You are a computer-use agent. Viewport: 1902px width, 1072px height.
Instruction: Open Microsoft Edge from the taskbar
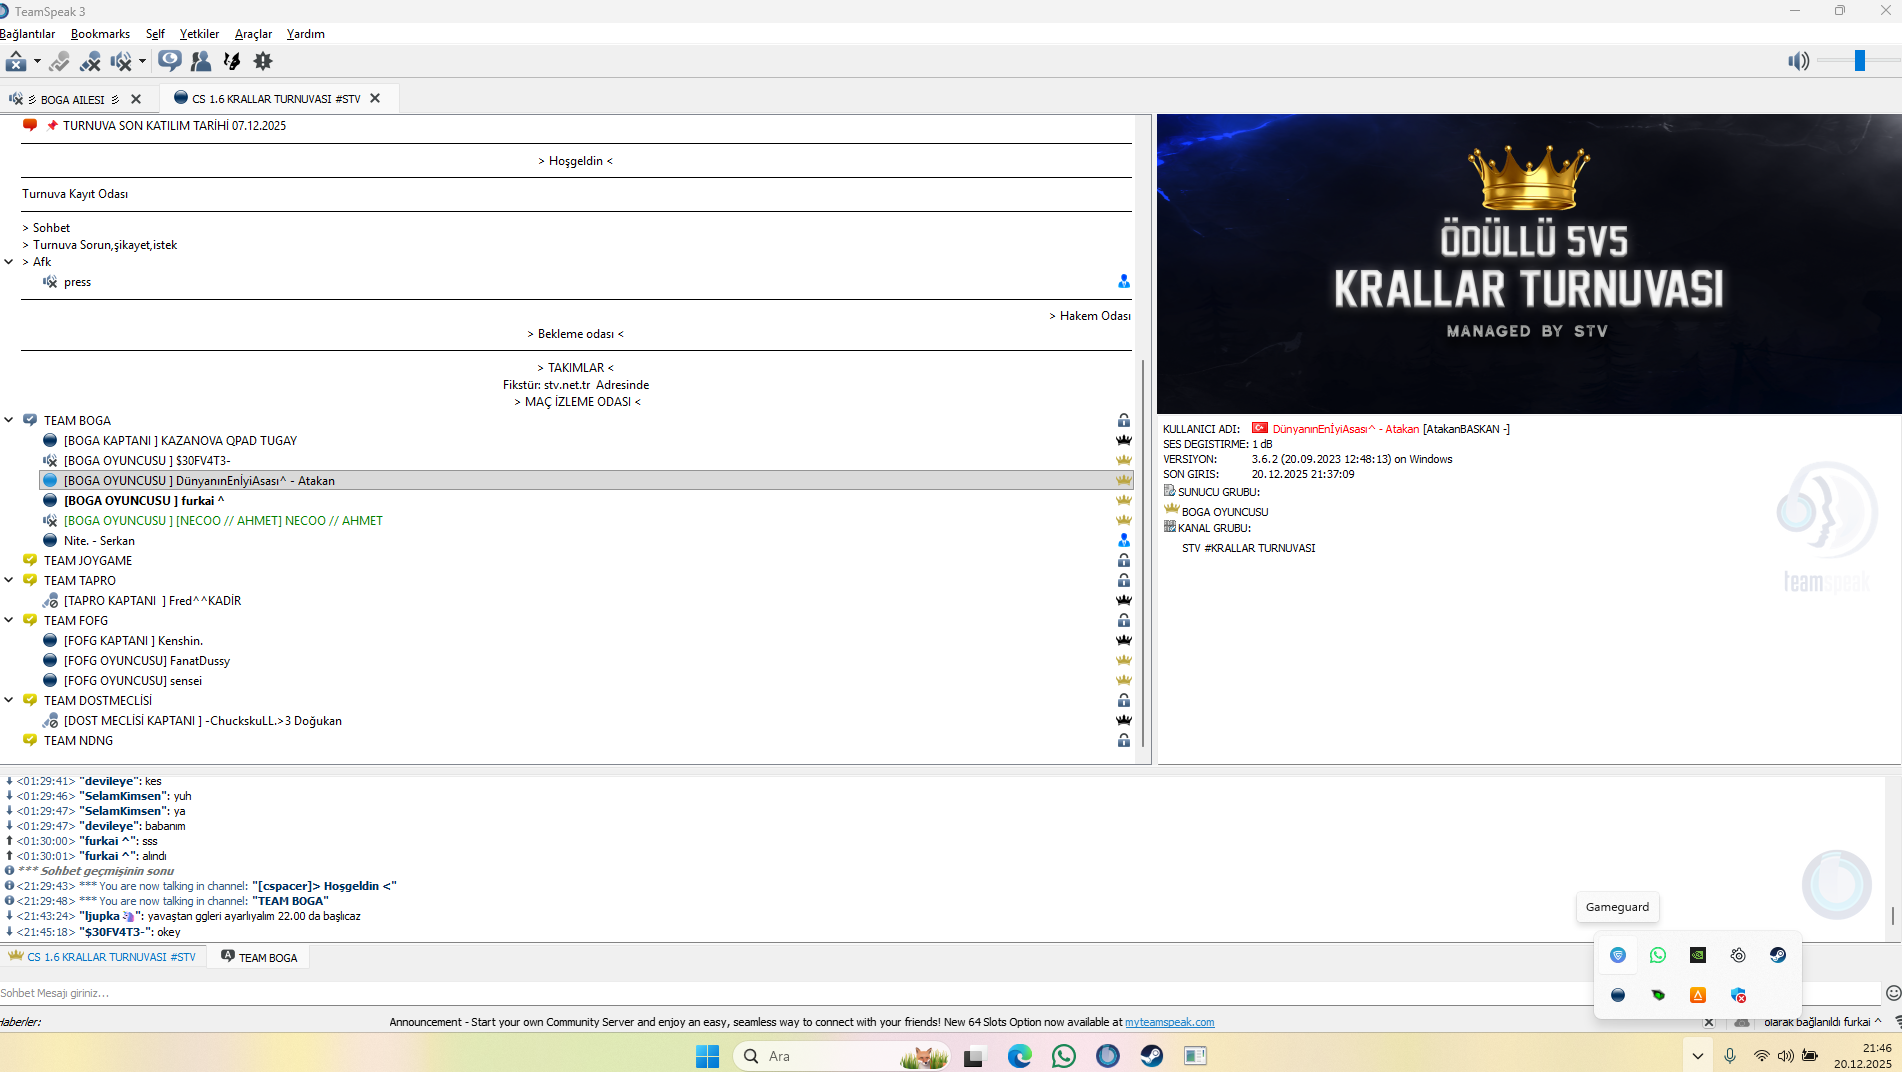click(1020, 1056)
